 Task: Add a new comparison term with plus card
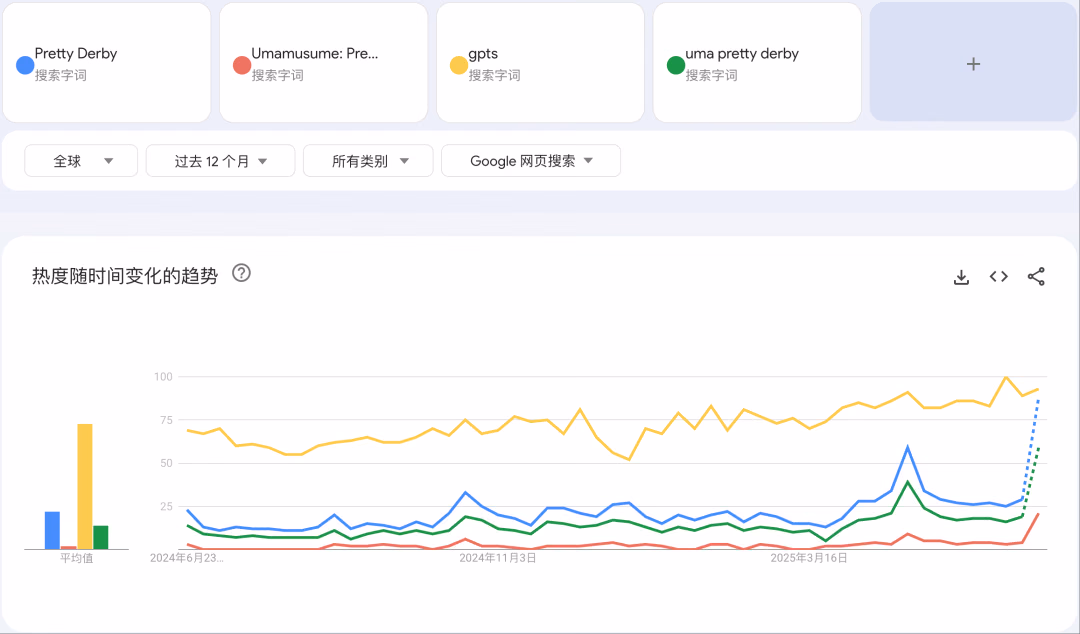[973, 63]
